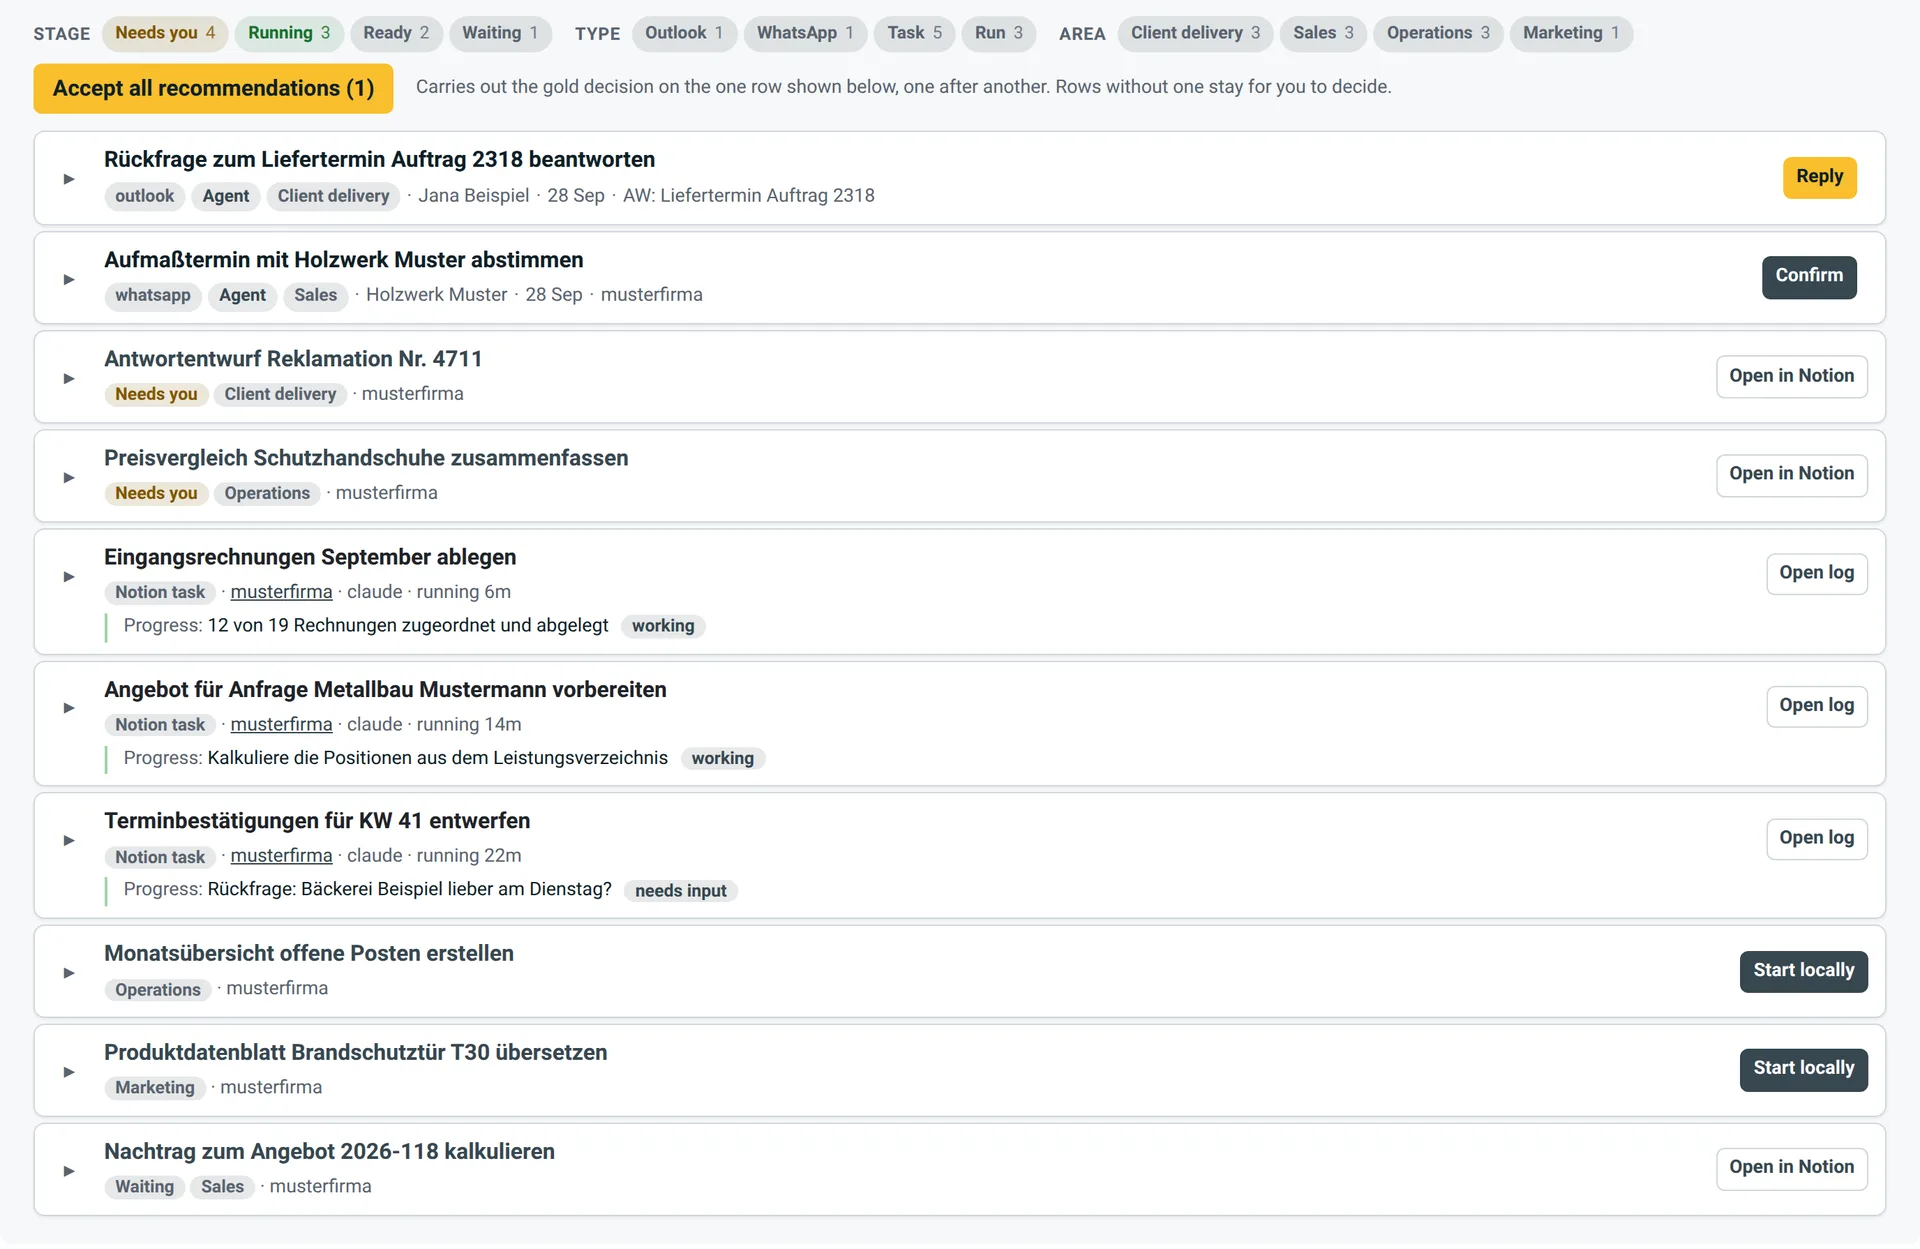The image size is (1920, 1249).
Task: Toggle the Ready stage filter
Action: pos(396,33)
